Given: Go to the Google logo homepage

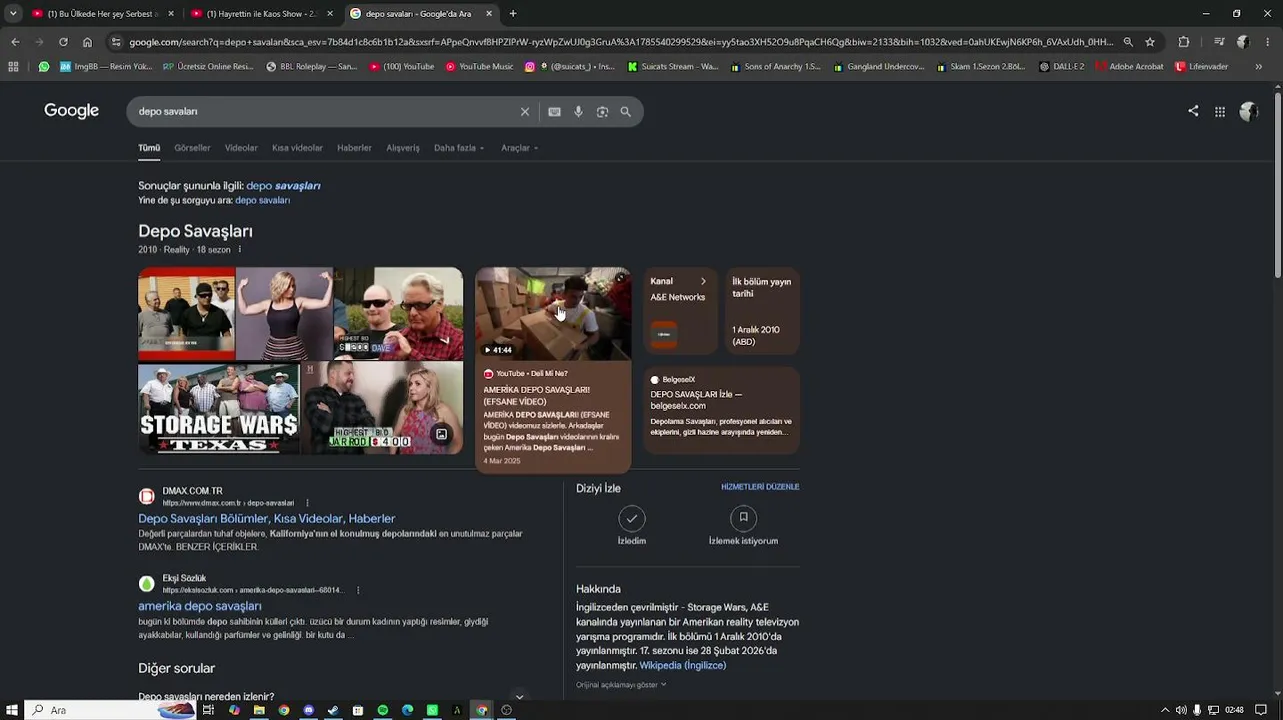Looking at the screenshot, I should [x=71, y=111].
